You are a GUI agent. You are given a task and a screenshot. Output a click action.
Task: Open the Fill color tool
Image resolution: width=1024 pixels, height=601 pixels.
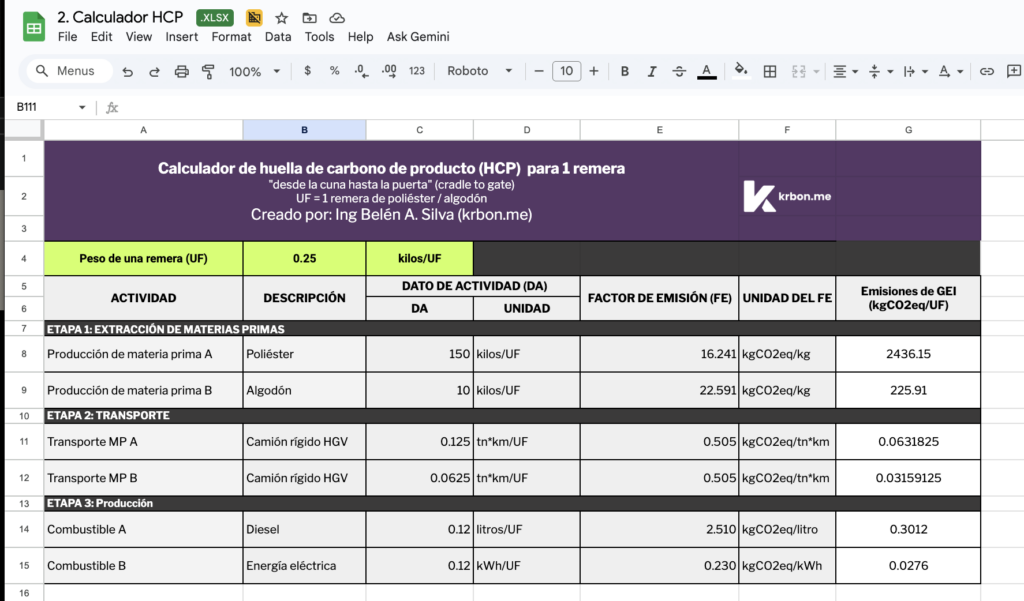pyautogui.click(x=740, y=71)
